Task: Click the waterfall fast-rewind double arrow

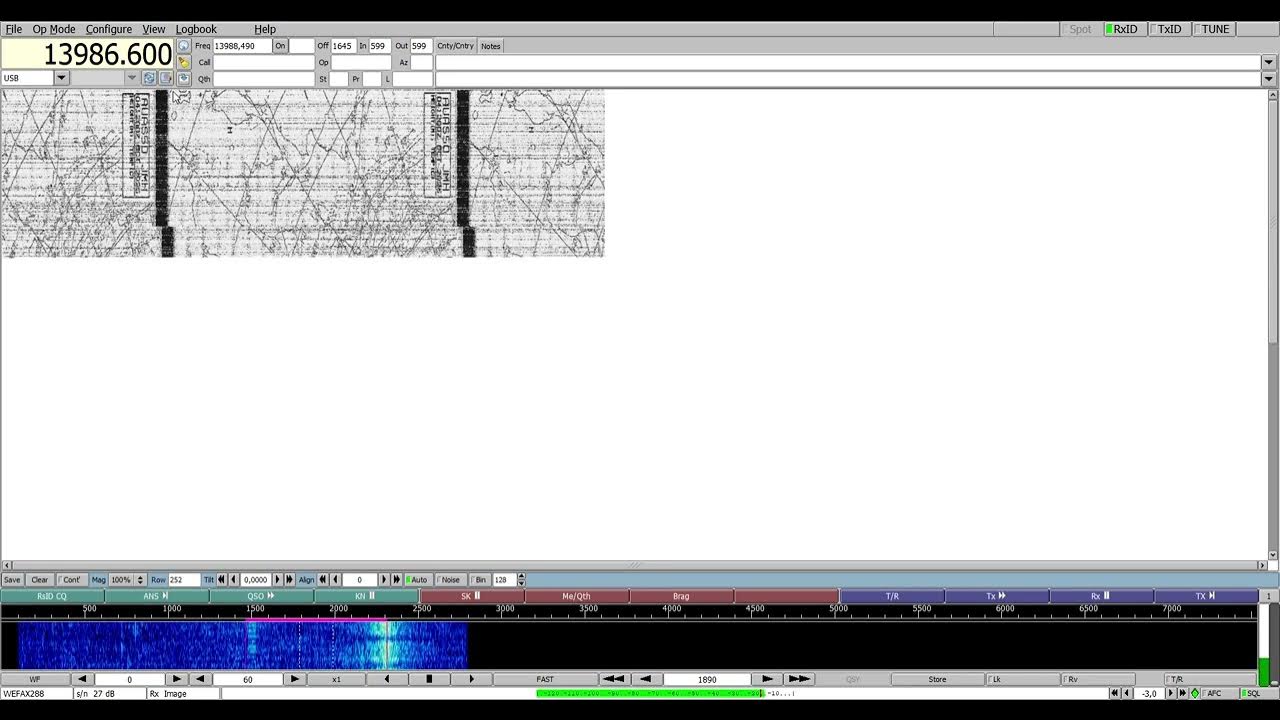Action: (613, 679)
